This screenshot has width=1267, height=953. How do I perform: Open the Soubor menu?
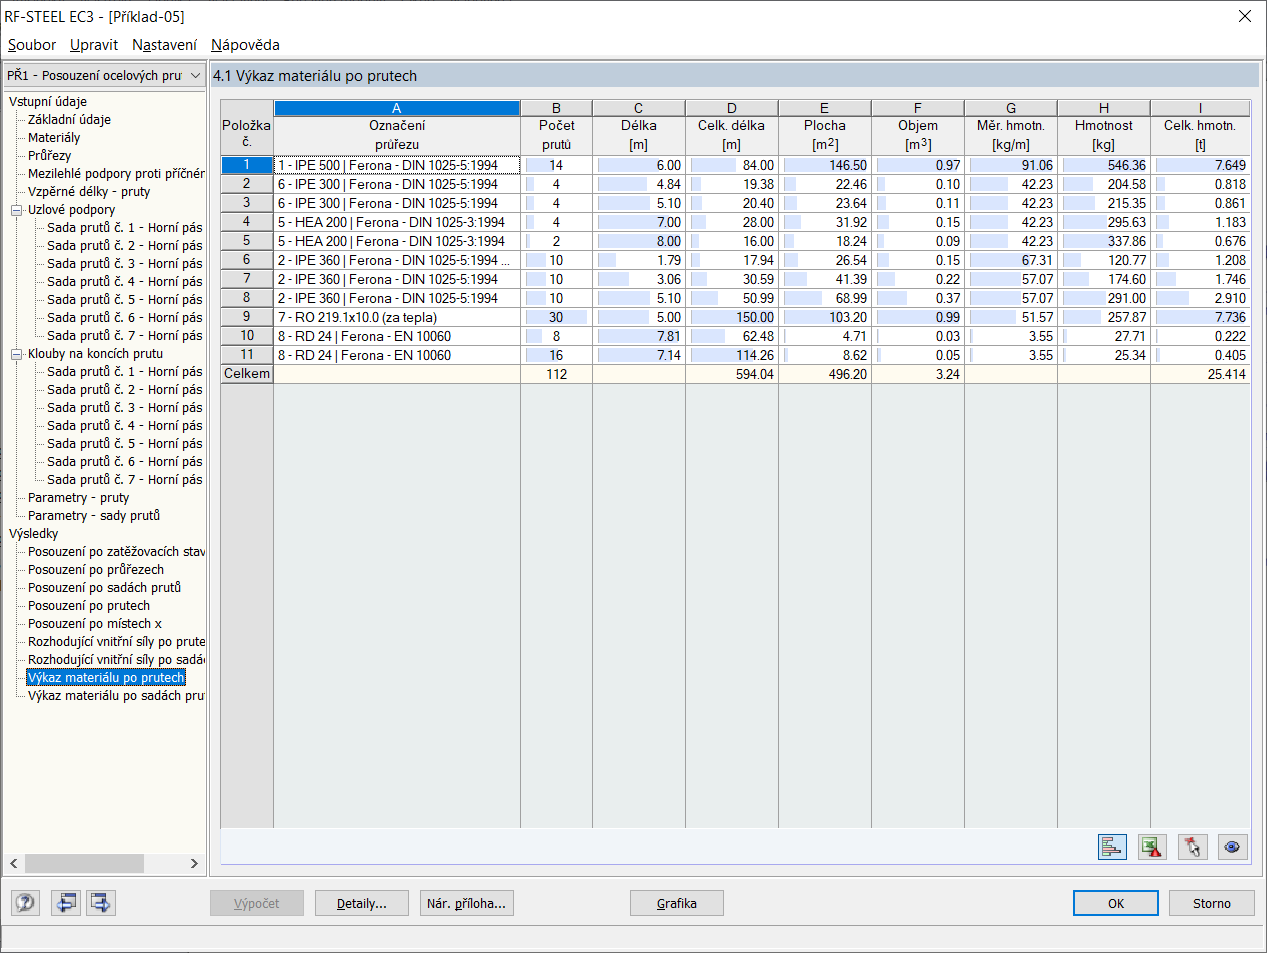click(x=32, y=45)
